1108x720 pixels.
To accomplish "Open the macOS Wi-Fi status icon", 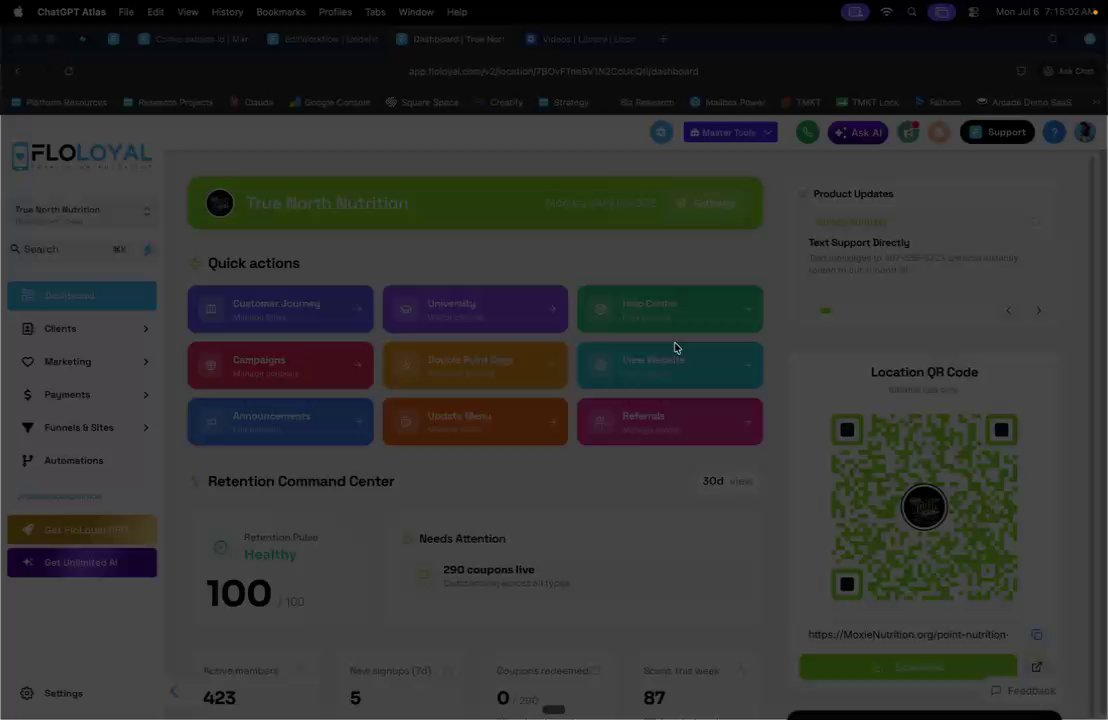I will pos(886,12).
